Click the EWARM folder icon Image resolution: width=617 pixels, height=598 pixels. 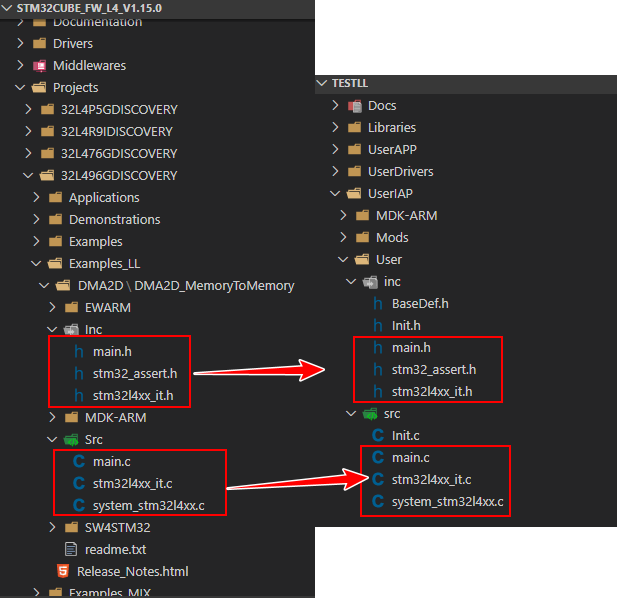[x=71, y=307]
